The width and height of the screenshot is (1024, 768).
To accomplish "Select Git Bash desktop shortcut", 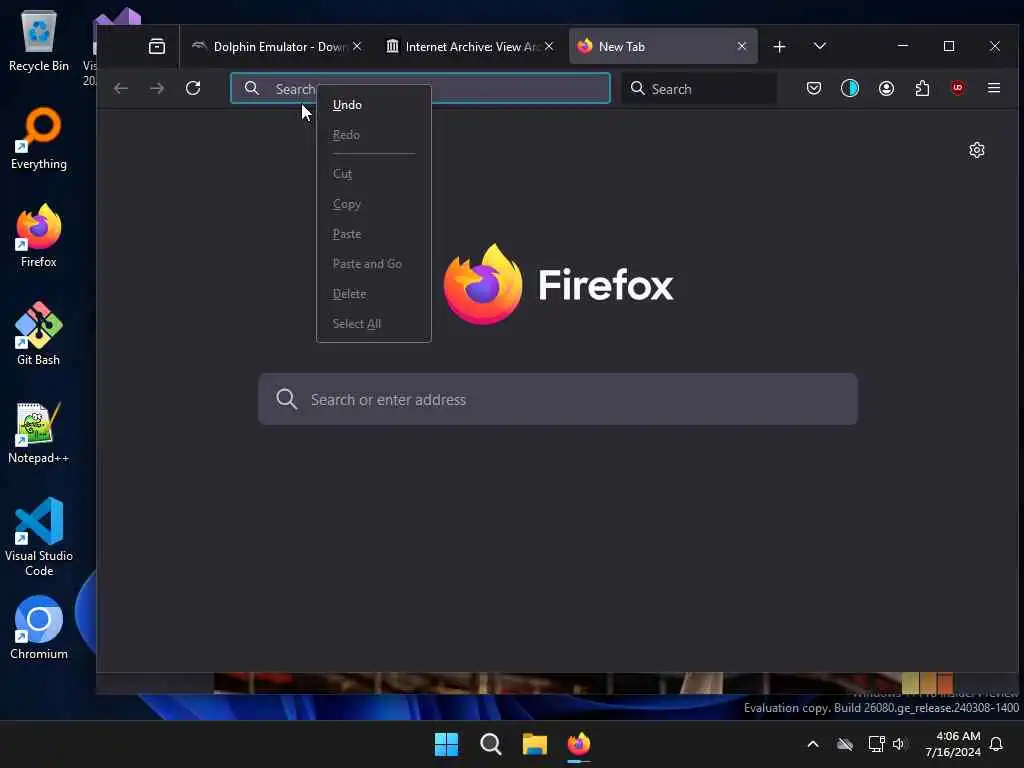I will (x=39, y=334).
